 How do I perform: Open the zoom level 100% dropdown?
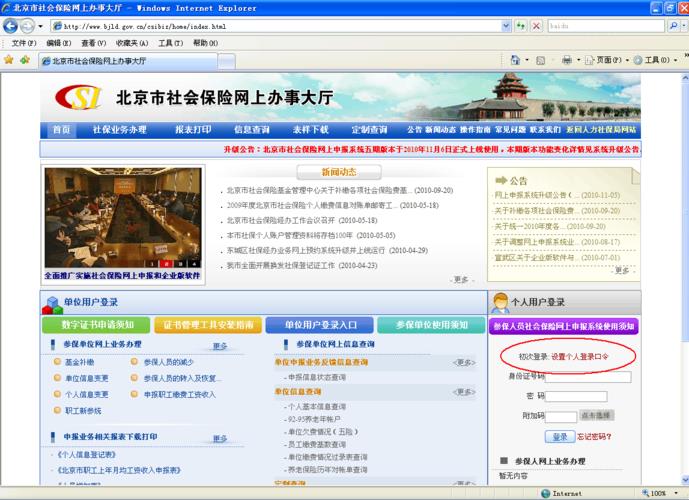tap(662, 493)
